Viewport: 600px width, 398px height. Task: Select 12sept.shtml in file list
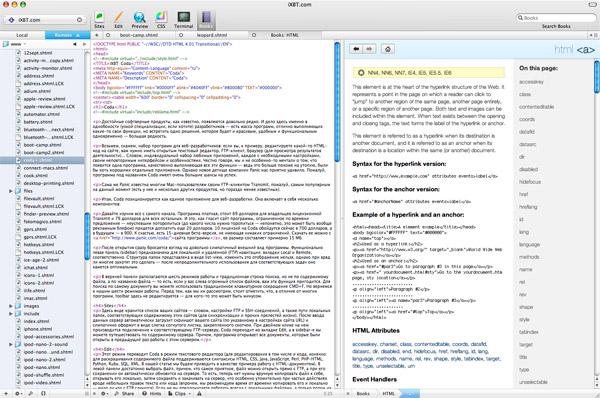tap(38, 53)
